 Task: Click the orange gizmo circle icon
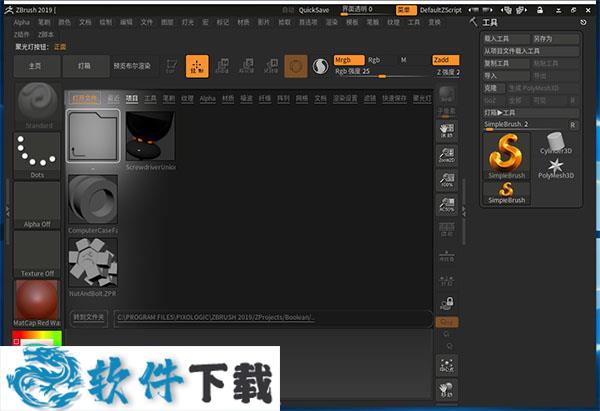pyautogui.click(x=296, y=67)
